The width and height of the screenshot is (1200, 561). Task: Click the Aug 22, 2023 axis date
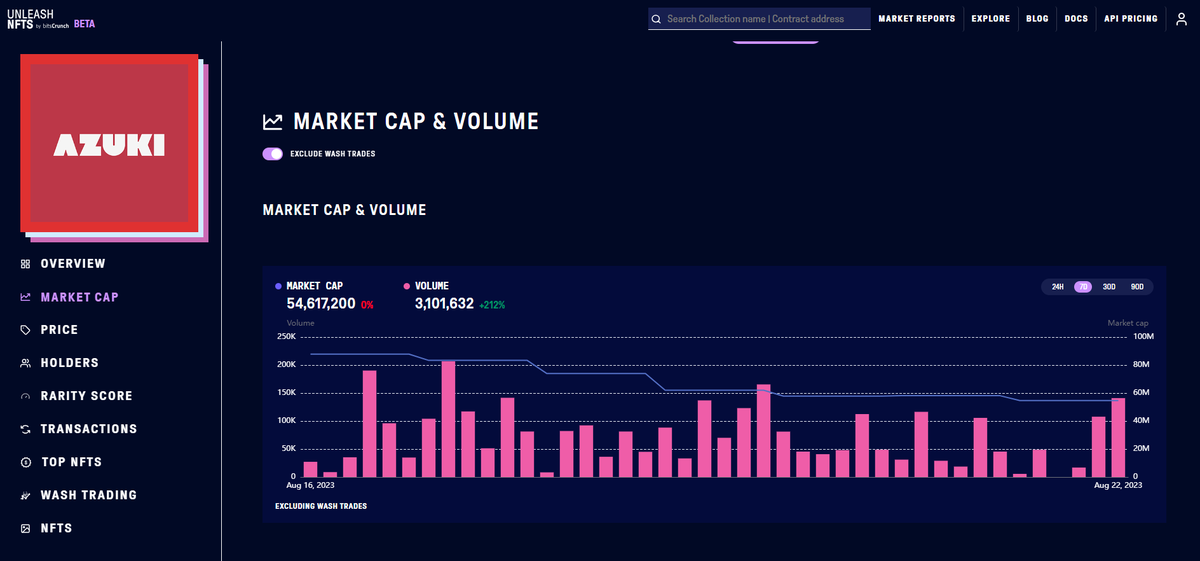[x=1118, y=485]
